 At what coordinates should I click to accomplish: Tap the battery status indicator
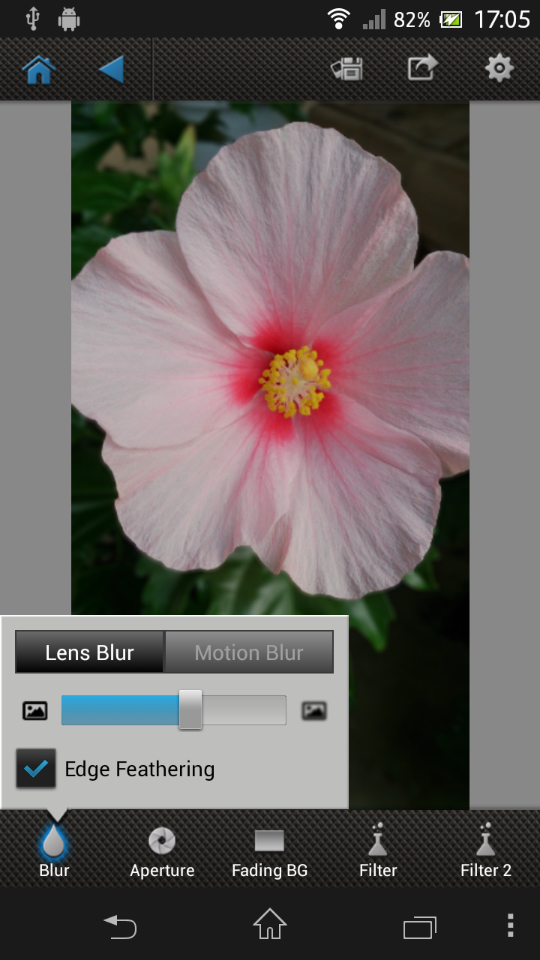[451, 20]
